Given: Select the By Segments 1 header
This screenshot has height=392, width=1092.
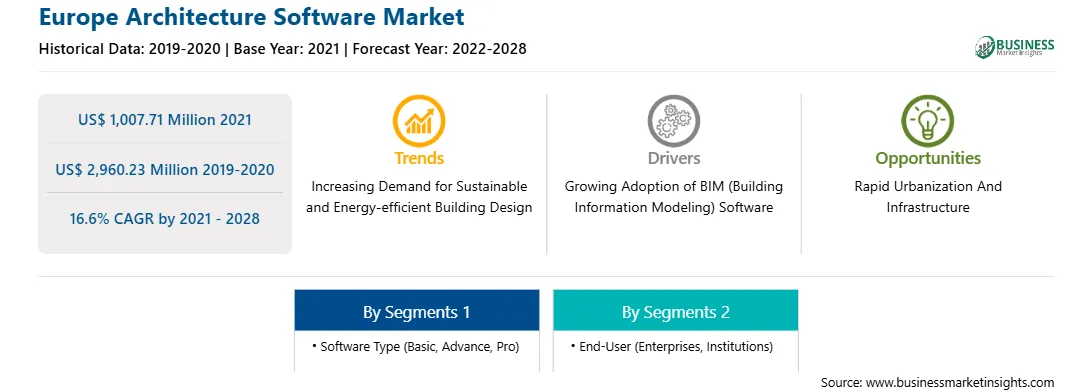Looking at the screenshot, I should click(416, 311).
